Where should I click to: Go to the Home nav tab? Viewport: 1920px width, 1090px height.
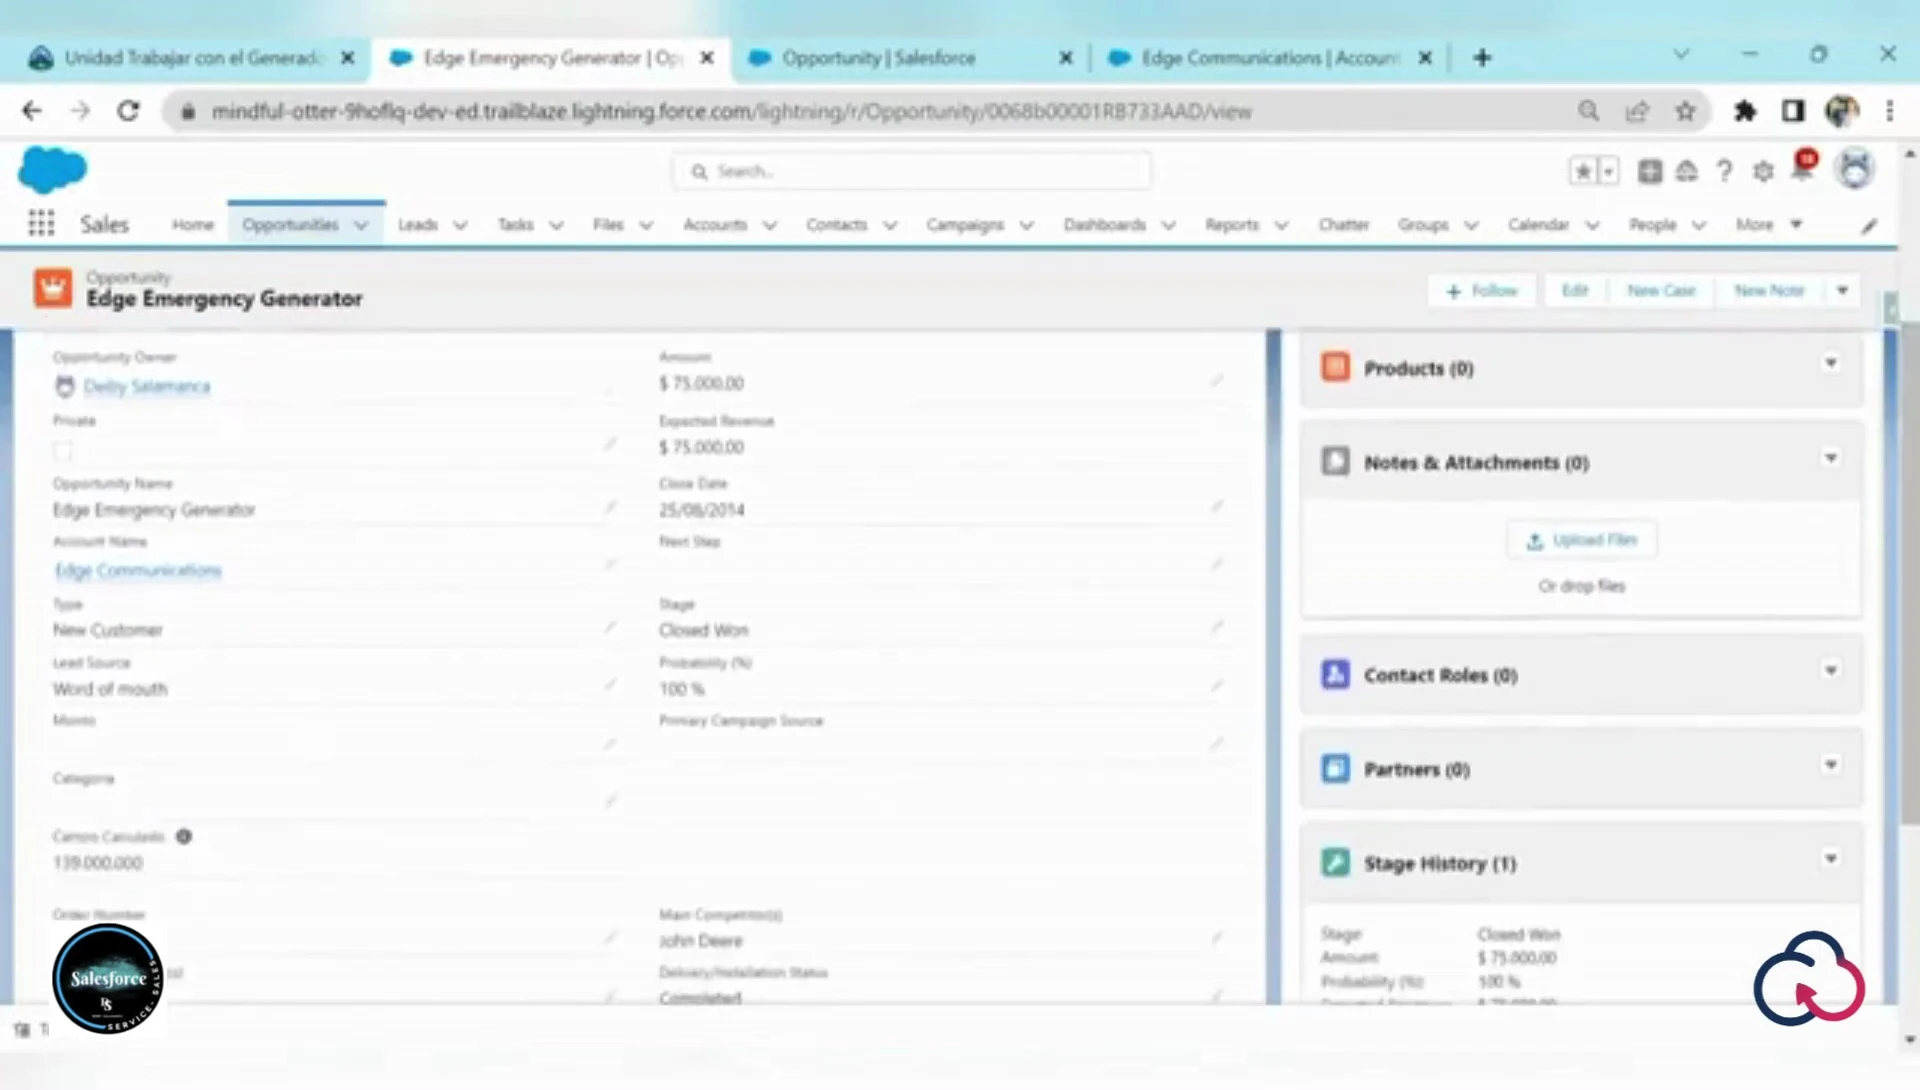[x=193, y=225]
